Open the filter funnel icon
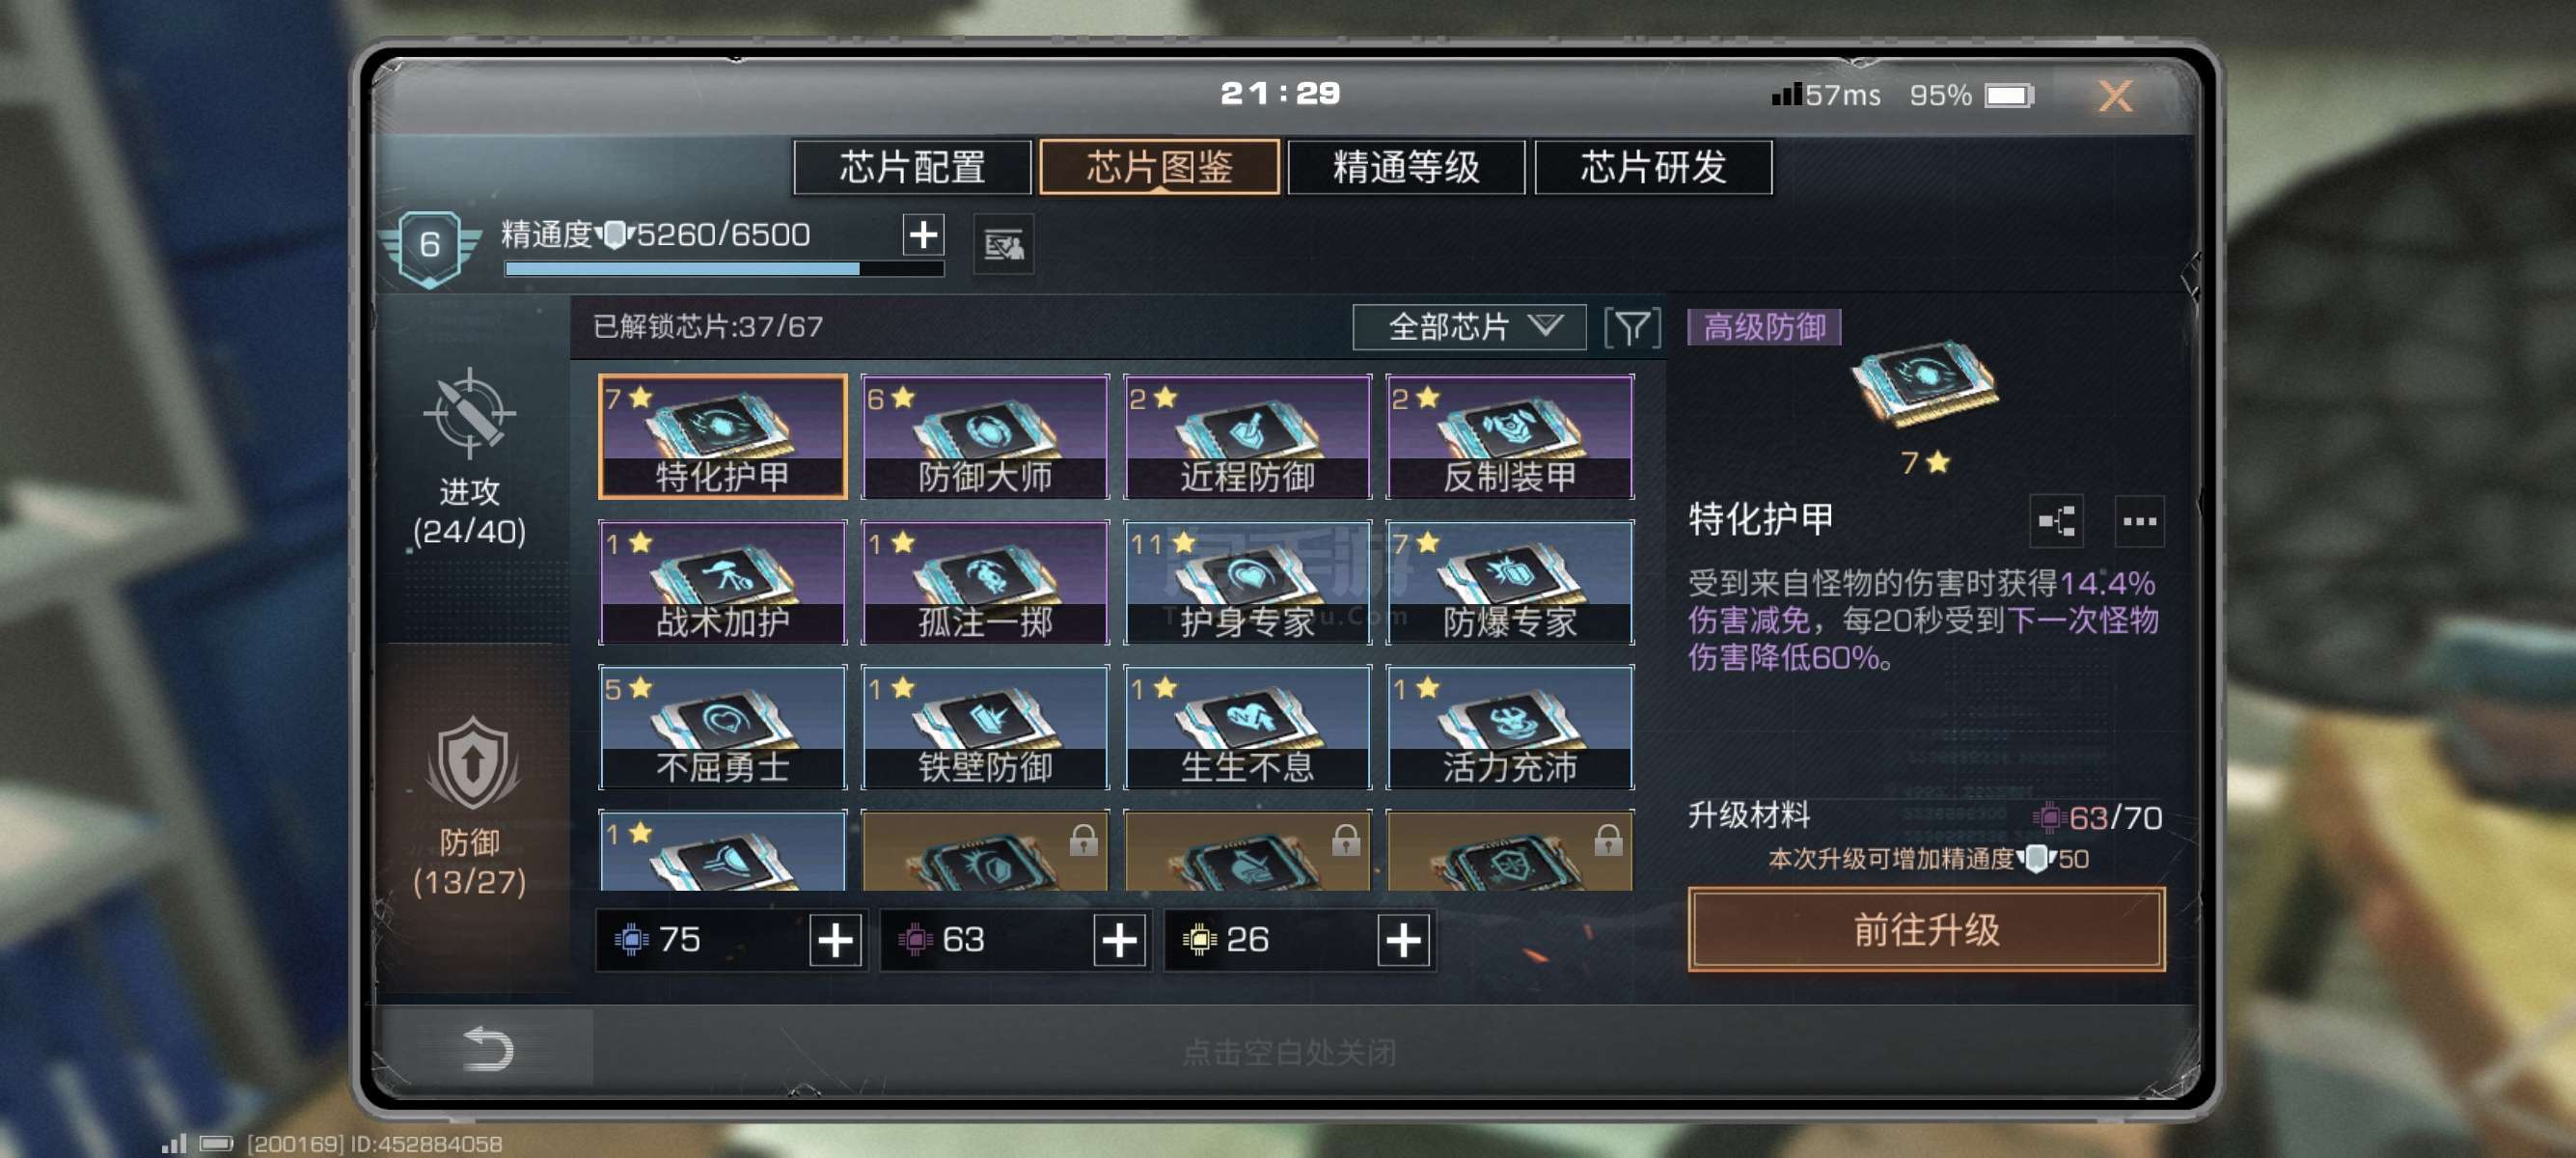Image resolution: width=2576 pixels, height=1158 pixels. click(1632, 327)
